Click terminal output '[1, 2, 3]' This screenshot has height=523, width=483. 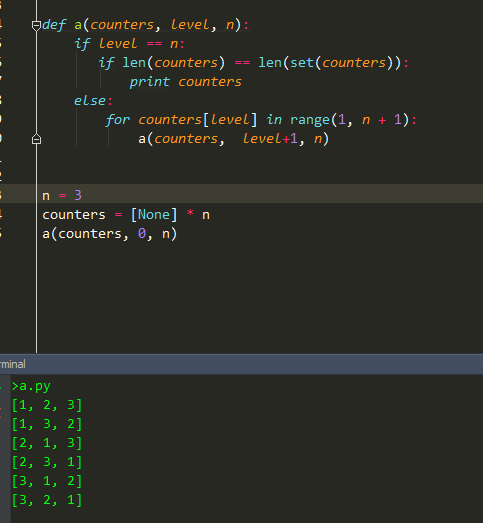47,405
